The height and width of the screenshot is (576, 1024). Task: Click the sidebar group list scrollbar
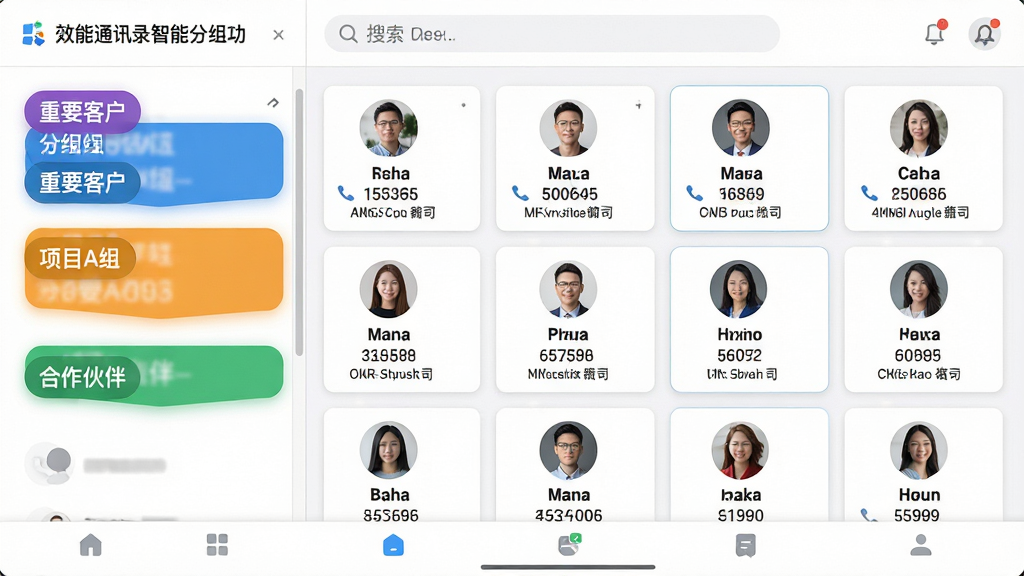click(299, 222)
